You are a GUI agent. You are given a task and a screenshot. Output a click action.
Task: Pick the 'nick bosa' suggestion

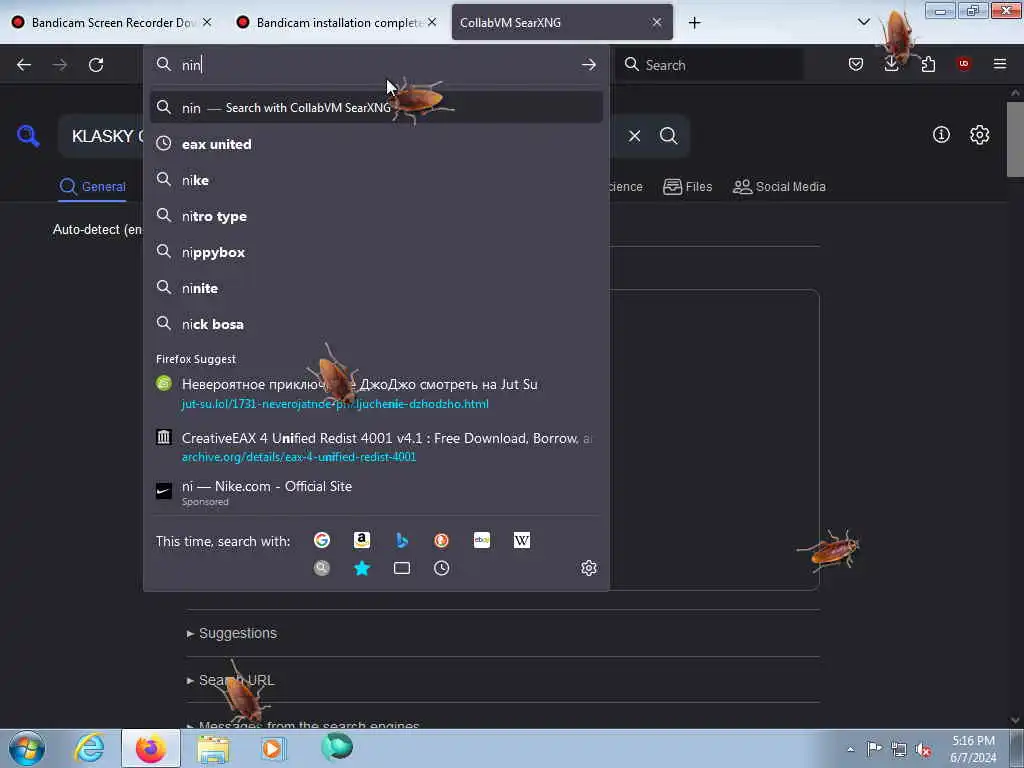tap(376, 324)
